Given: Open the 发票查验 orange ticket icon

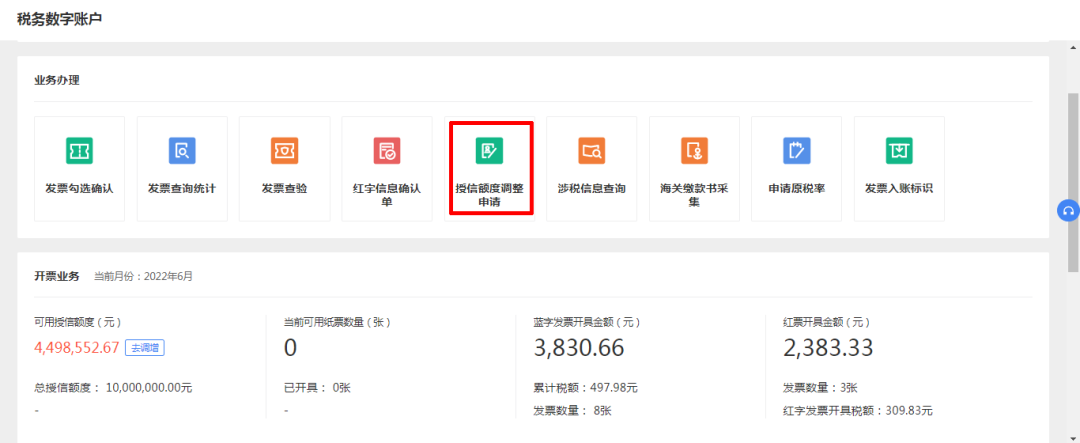Looking at the screenshot, I should (x=284, y=150).
